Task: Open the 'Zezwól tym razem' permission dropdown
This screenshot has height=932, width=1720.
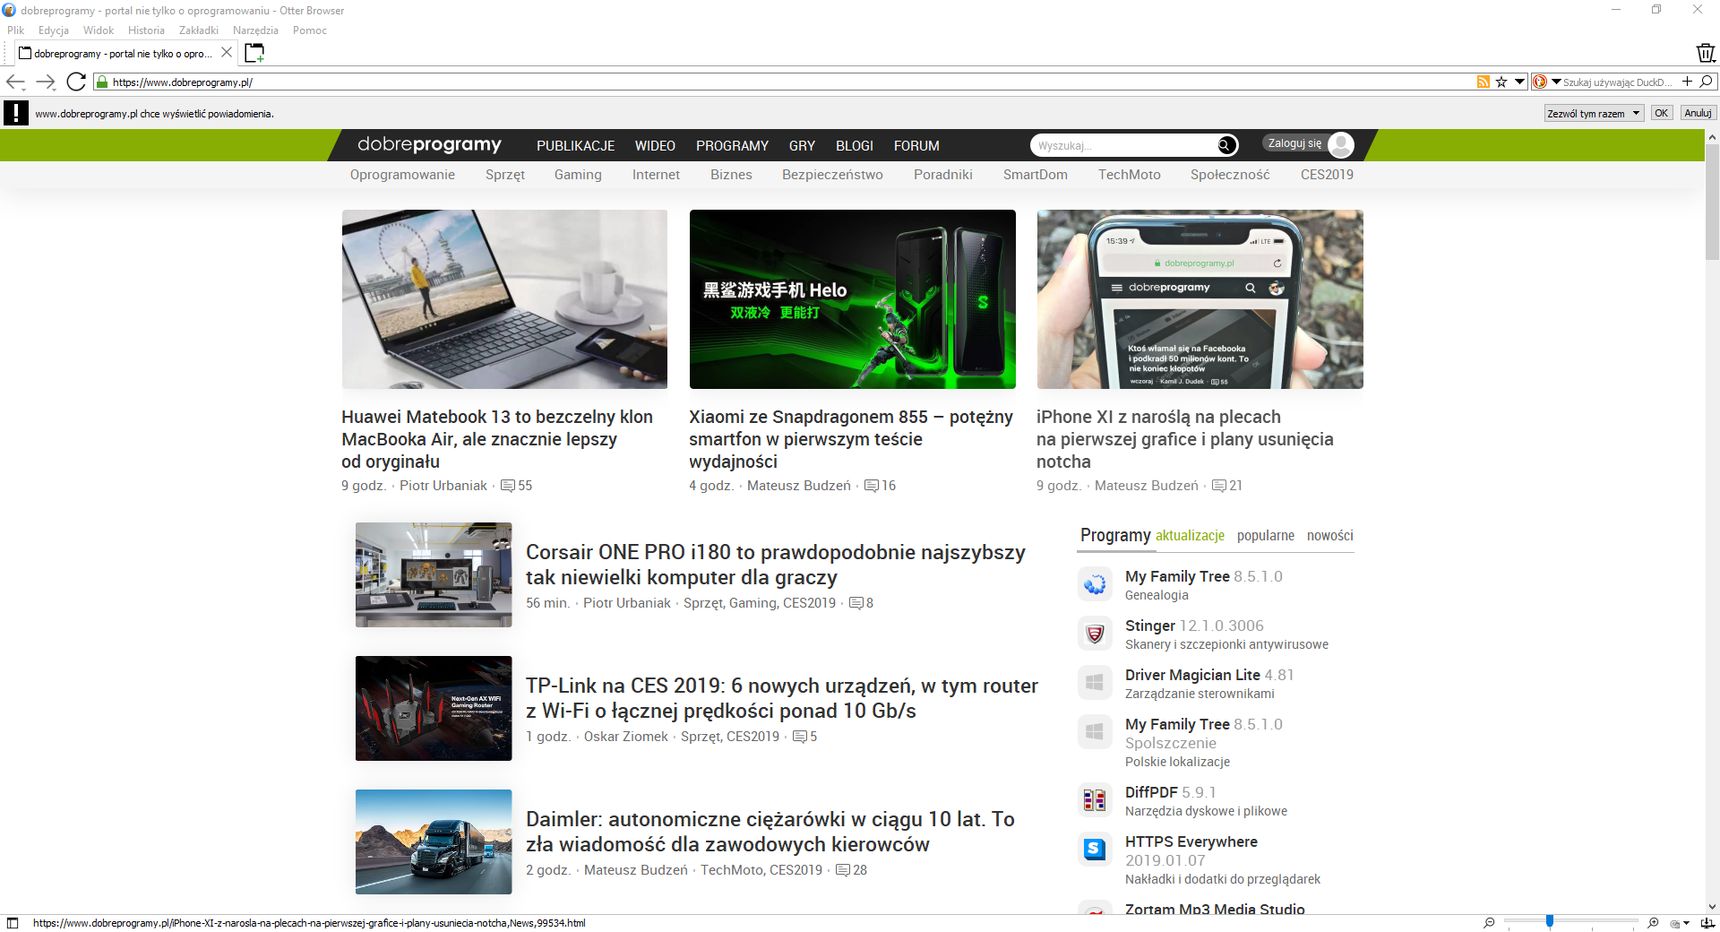Action: click(1594, 113)
